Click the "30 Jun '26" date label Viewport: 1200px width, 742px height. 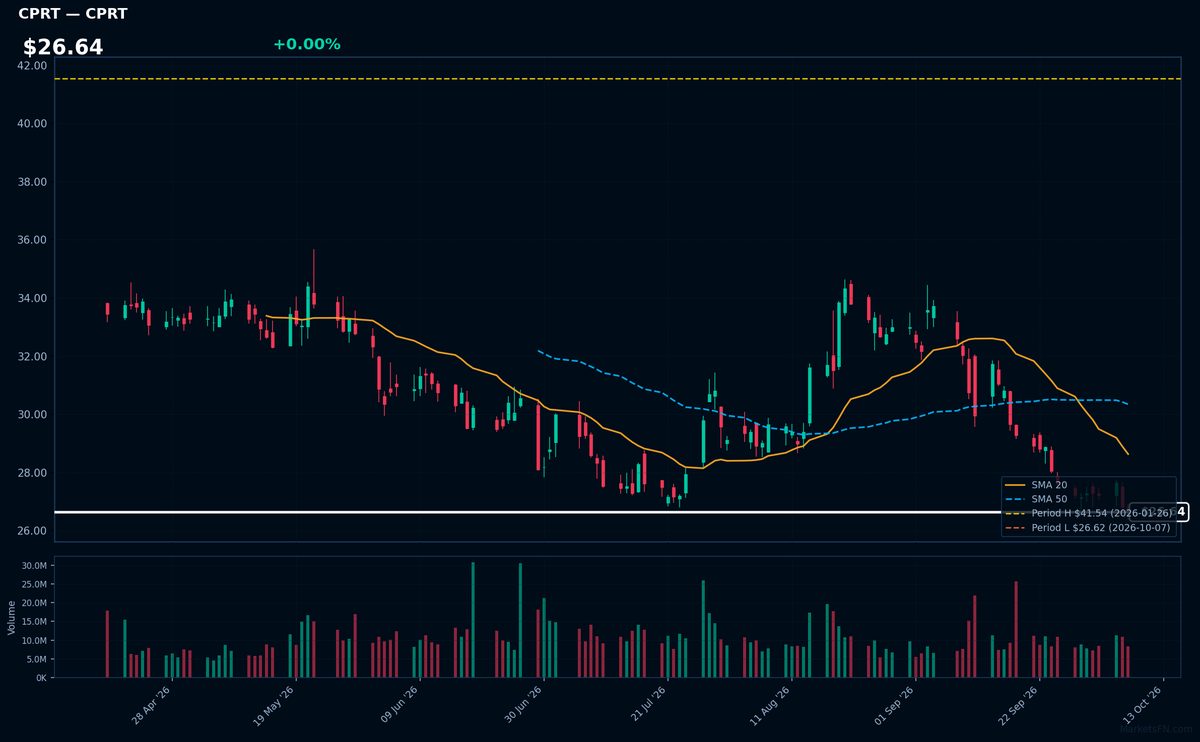522,704
